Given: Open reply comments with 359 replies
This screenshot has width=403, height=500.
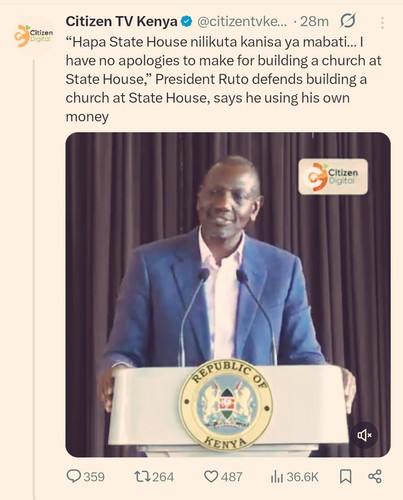Looking at the screenshot, I should (85, 477).
